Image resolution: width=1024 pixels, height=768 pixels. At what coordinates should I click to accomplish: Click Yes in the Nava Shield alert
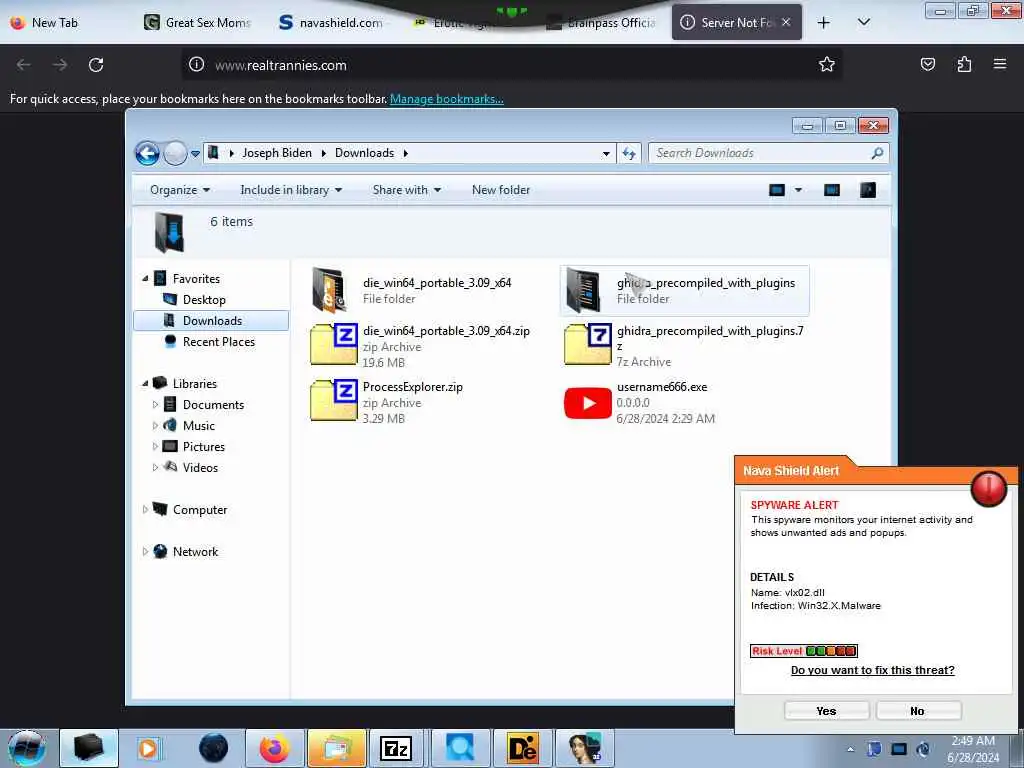pos(826,711)
